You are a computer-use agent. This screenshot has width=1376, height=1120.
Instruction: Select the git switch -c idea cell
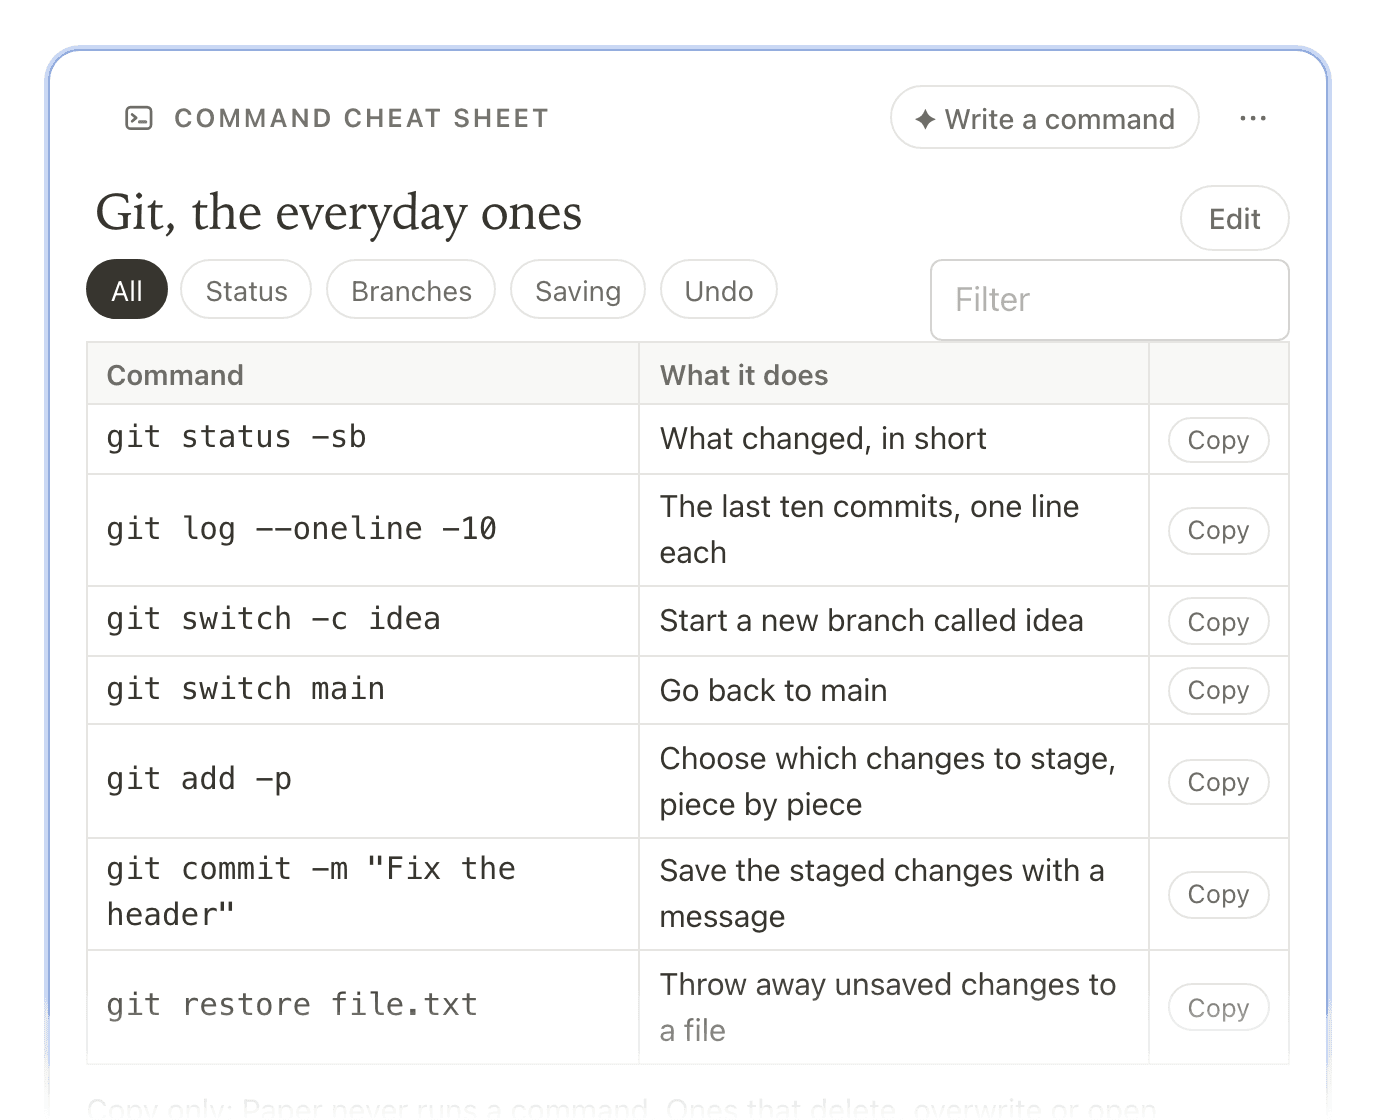click(x=363, y=621)
